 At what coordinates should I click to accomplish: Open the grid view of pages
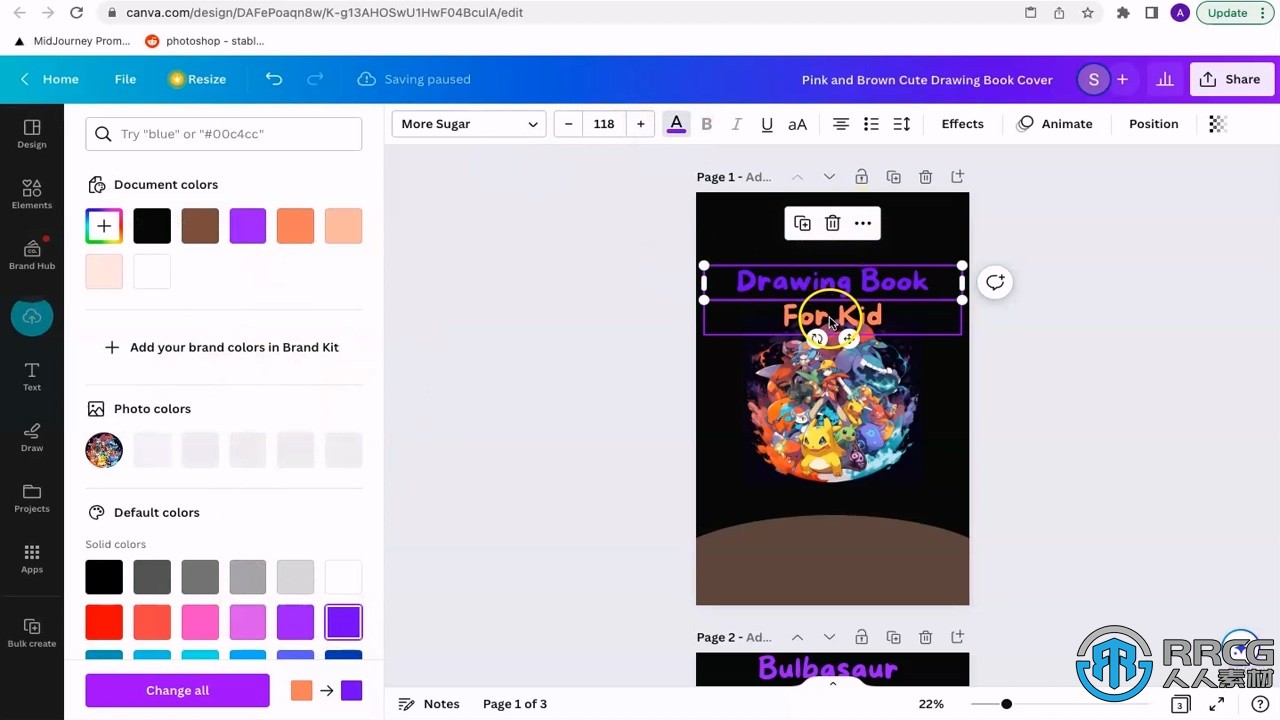[x=1180, y=704]
